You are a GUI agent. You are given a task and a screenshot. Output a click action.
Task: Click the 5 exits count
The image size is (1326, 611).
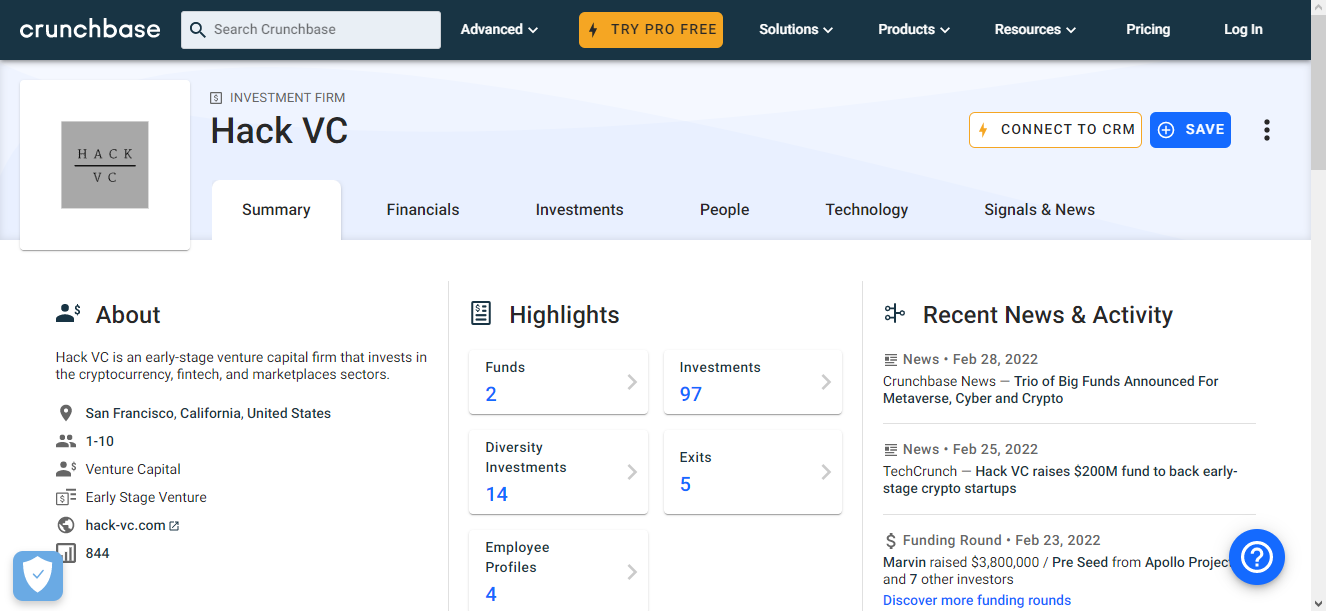[x=685, y=484]
